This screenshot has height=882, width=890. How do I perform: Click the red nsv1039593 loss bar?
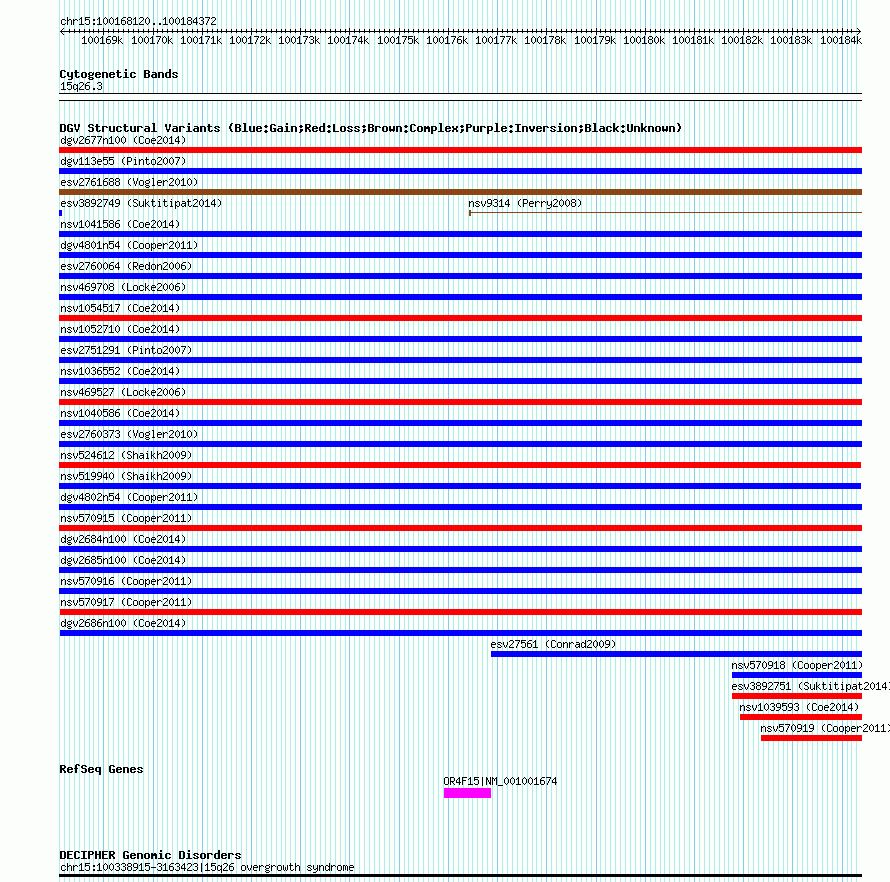(x=801, y=717)
